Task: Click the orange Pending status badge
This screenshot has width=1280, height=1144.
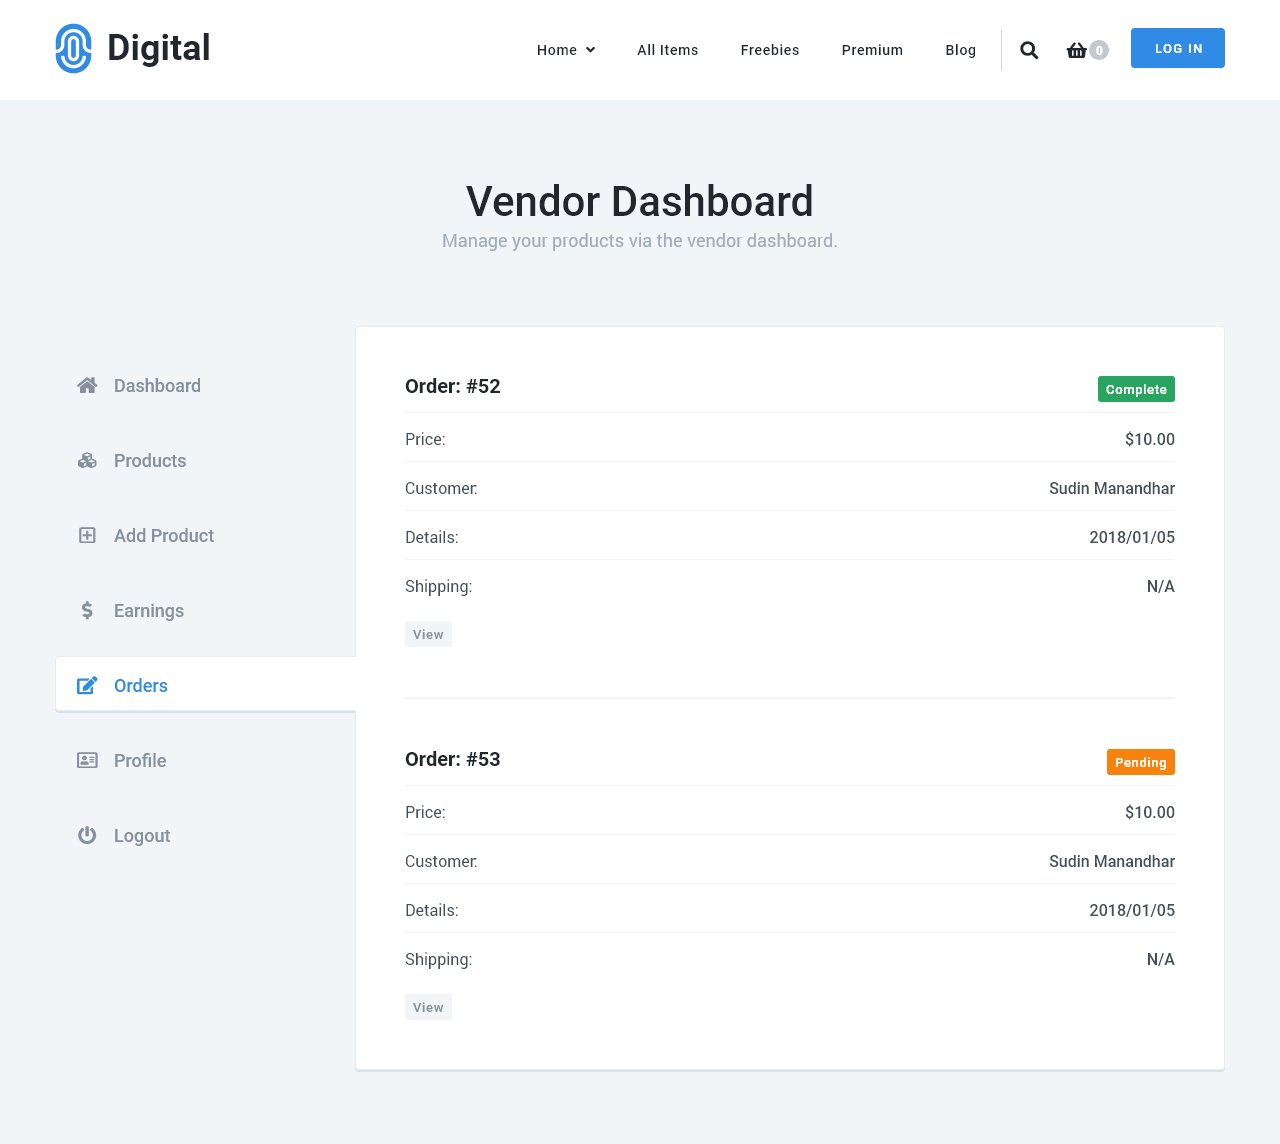Action: tap(1140, 763)
